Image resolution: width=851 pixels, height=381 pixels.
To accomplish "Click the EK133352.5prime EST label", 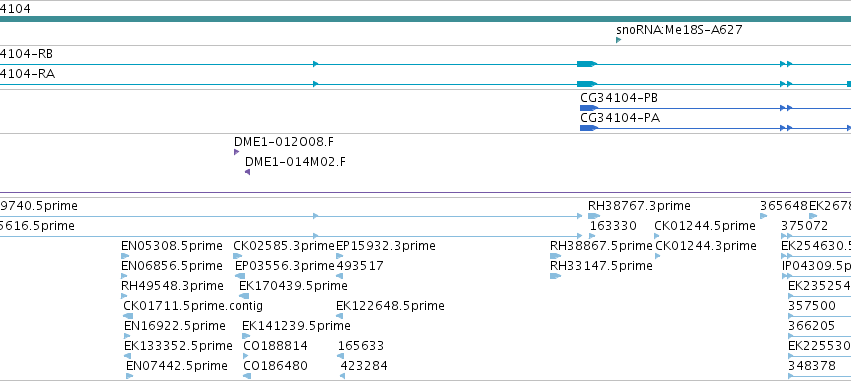I will [x=178, y=346].
